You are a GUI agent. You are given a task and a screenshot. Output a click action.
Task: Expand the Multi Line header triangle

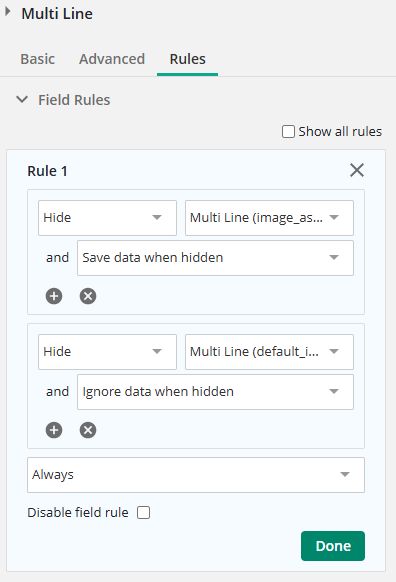click(7, 12)
